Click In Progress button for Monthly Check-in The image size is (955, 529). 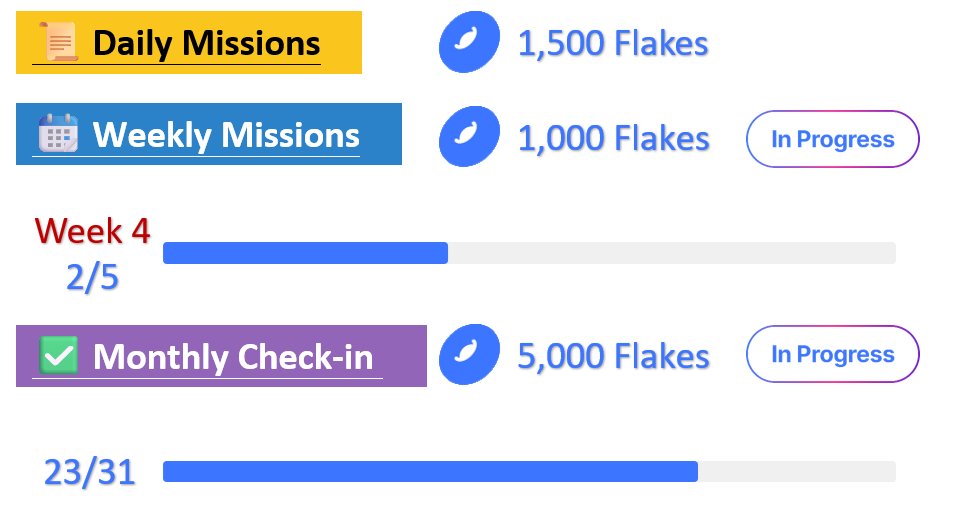(833, 354)
